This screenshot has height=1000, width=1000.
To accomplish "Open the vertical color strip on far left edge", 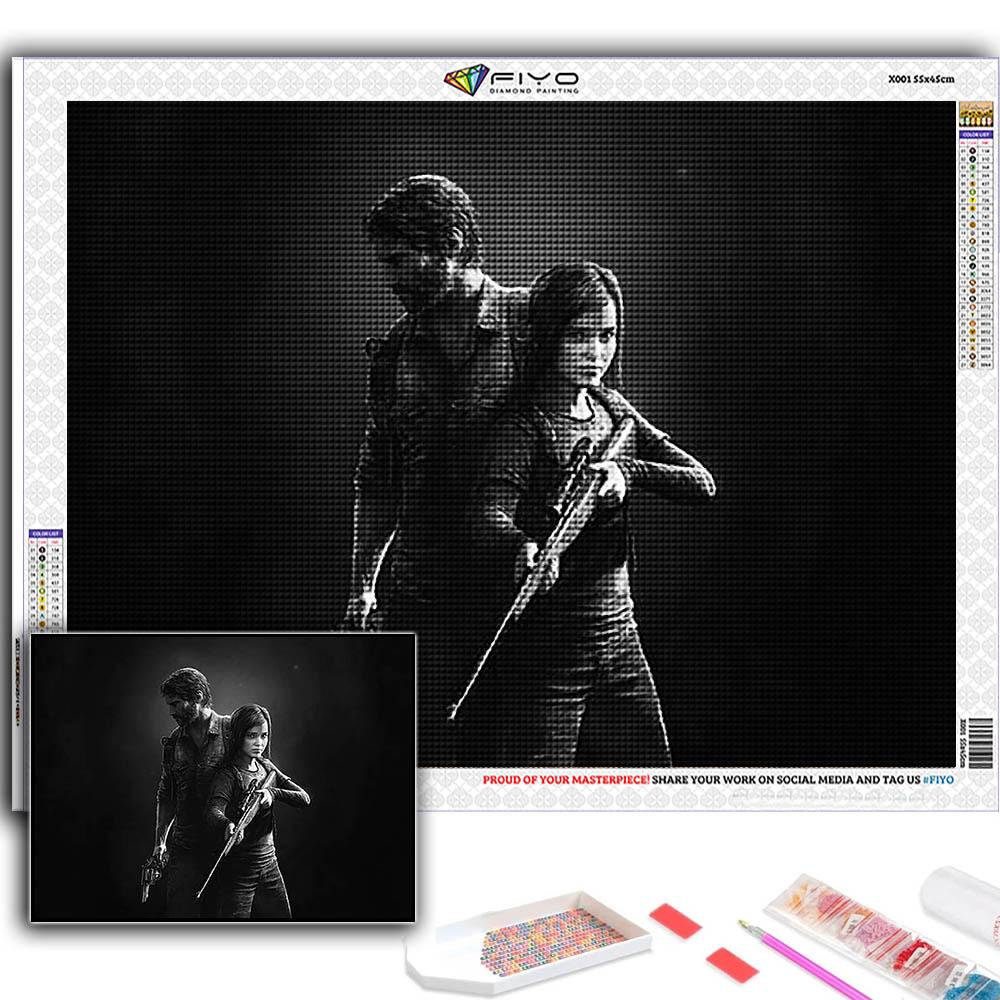I will pyautogui.click(x=18, y=680).
